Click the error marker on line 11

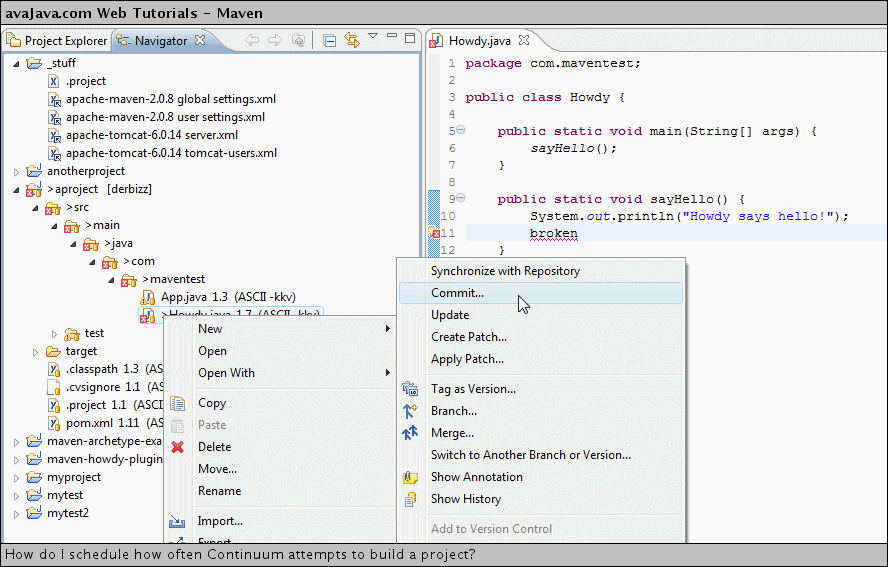coord(433,232)
